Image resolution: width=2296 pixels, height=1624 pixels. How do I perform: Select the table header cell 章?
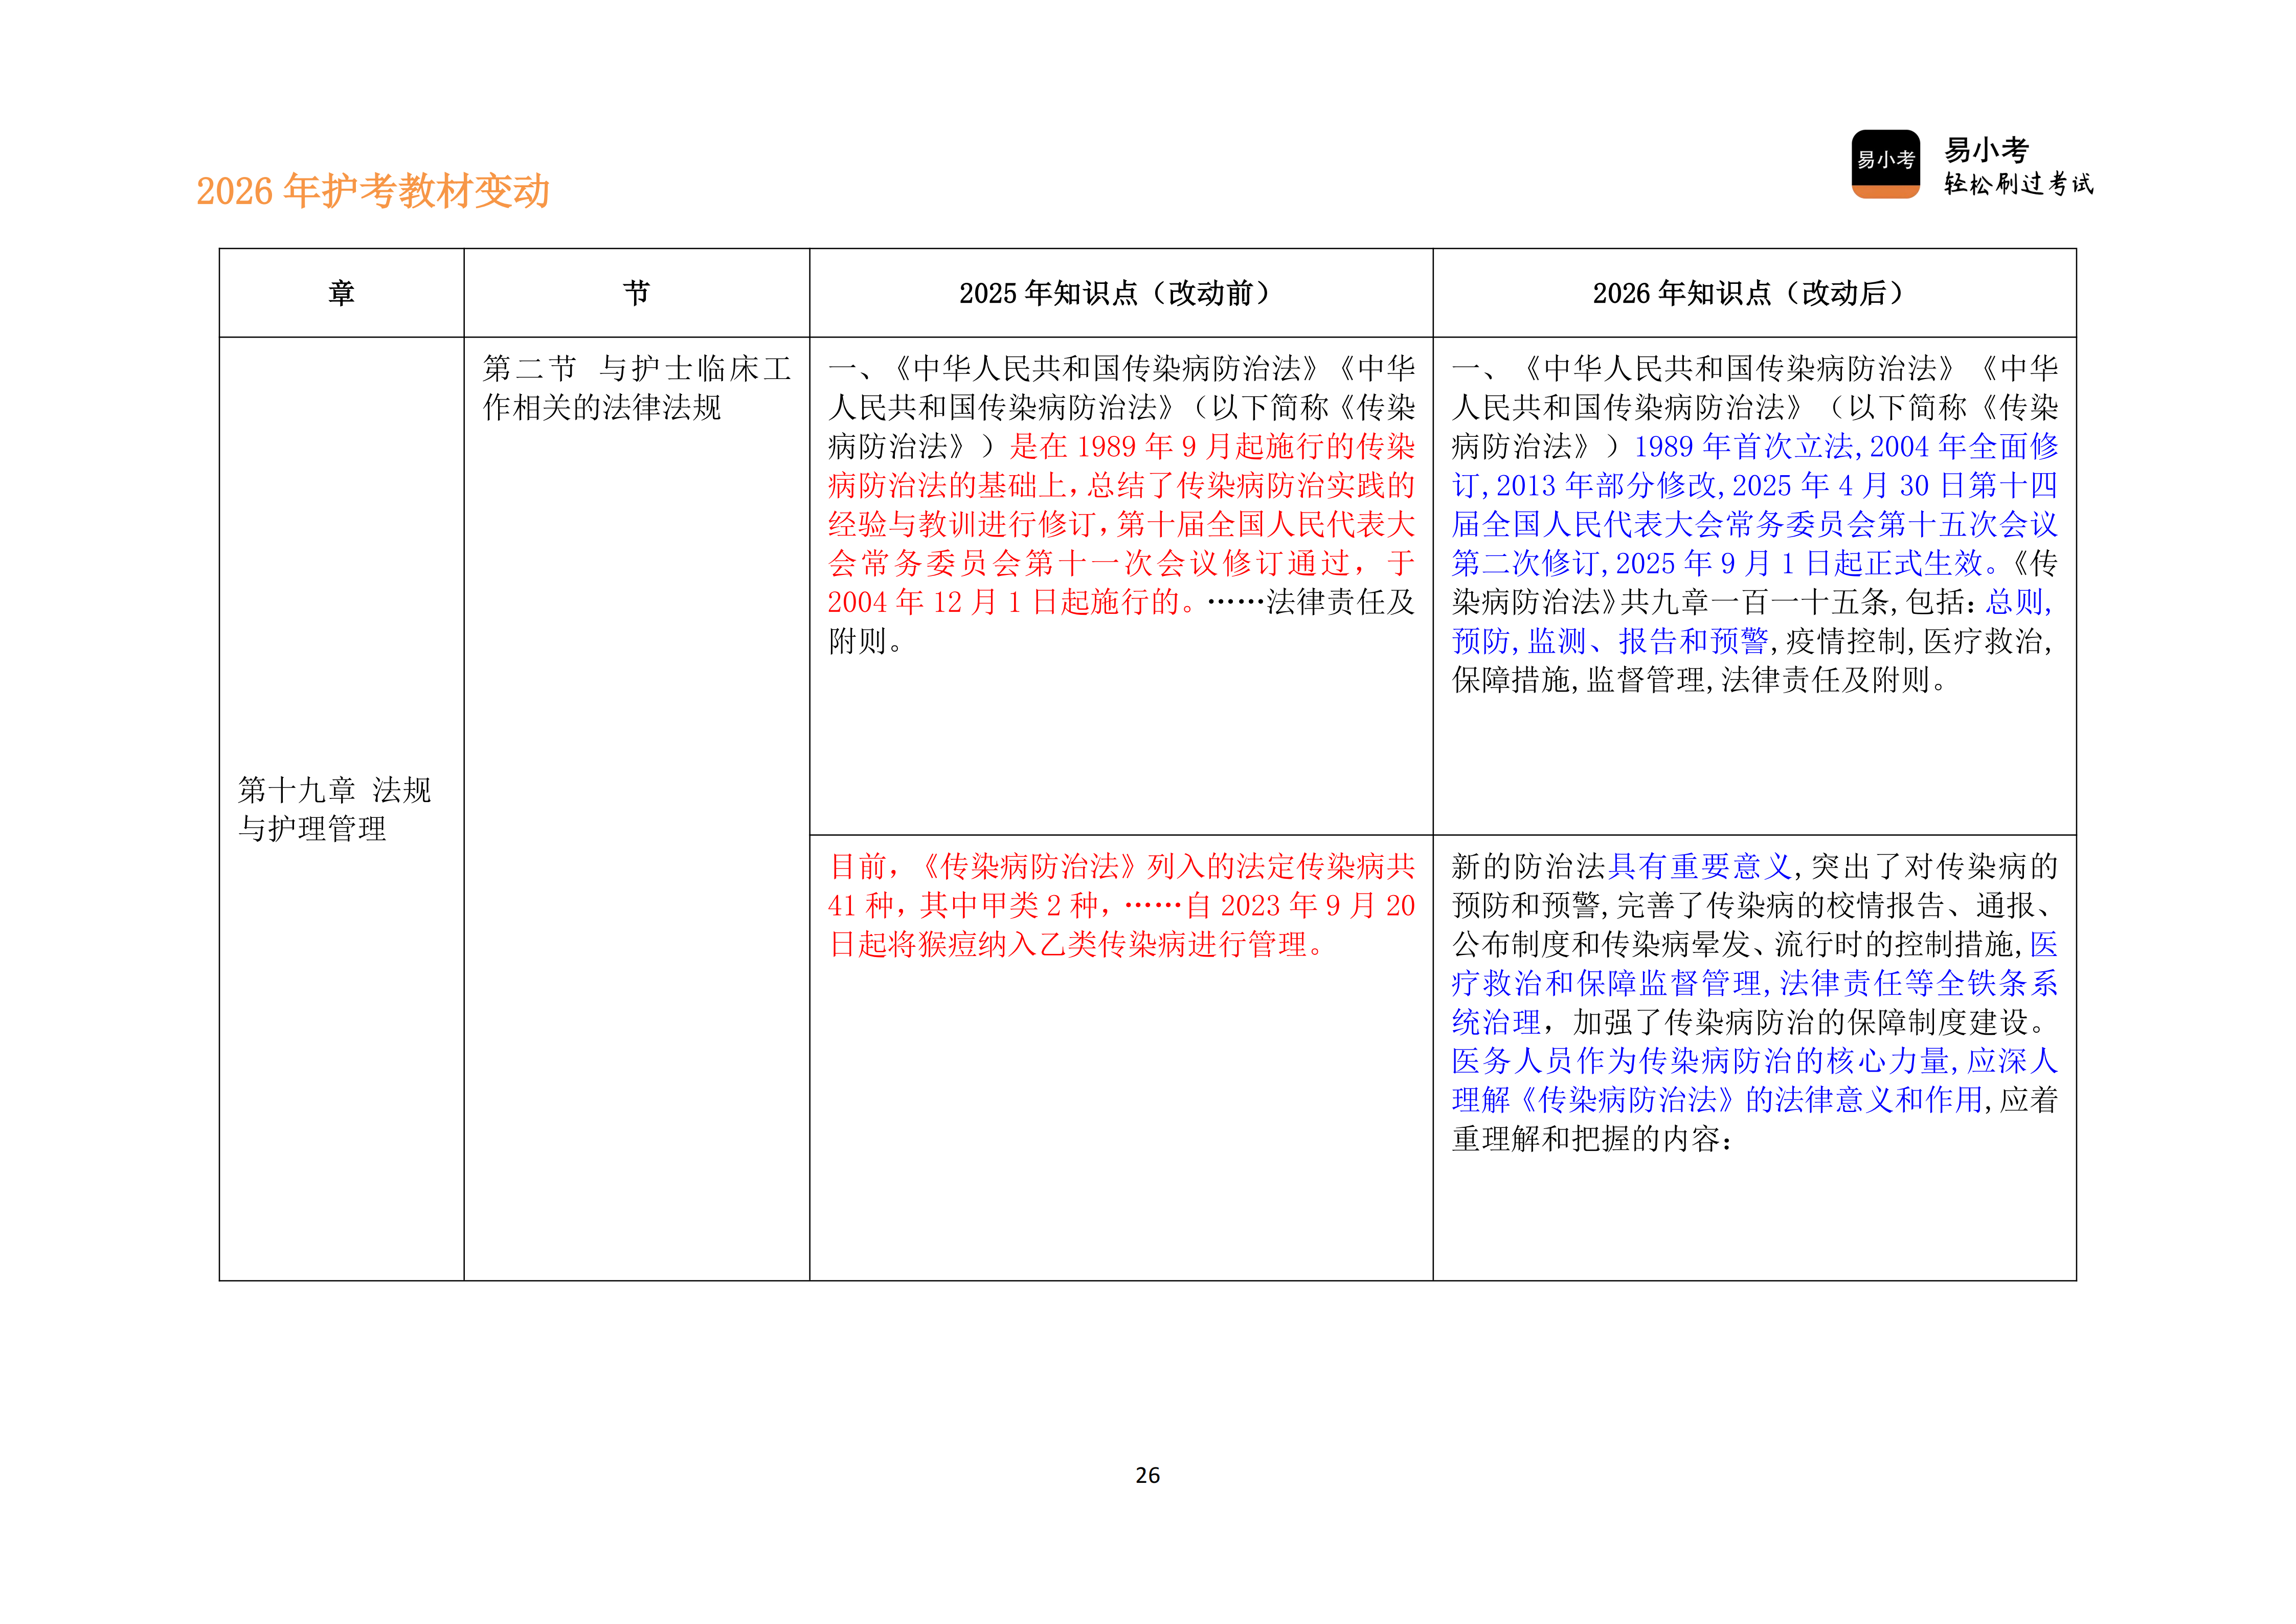[341, 291]
